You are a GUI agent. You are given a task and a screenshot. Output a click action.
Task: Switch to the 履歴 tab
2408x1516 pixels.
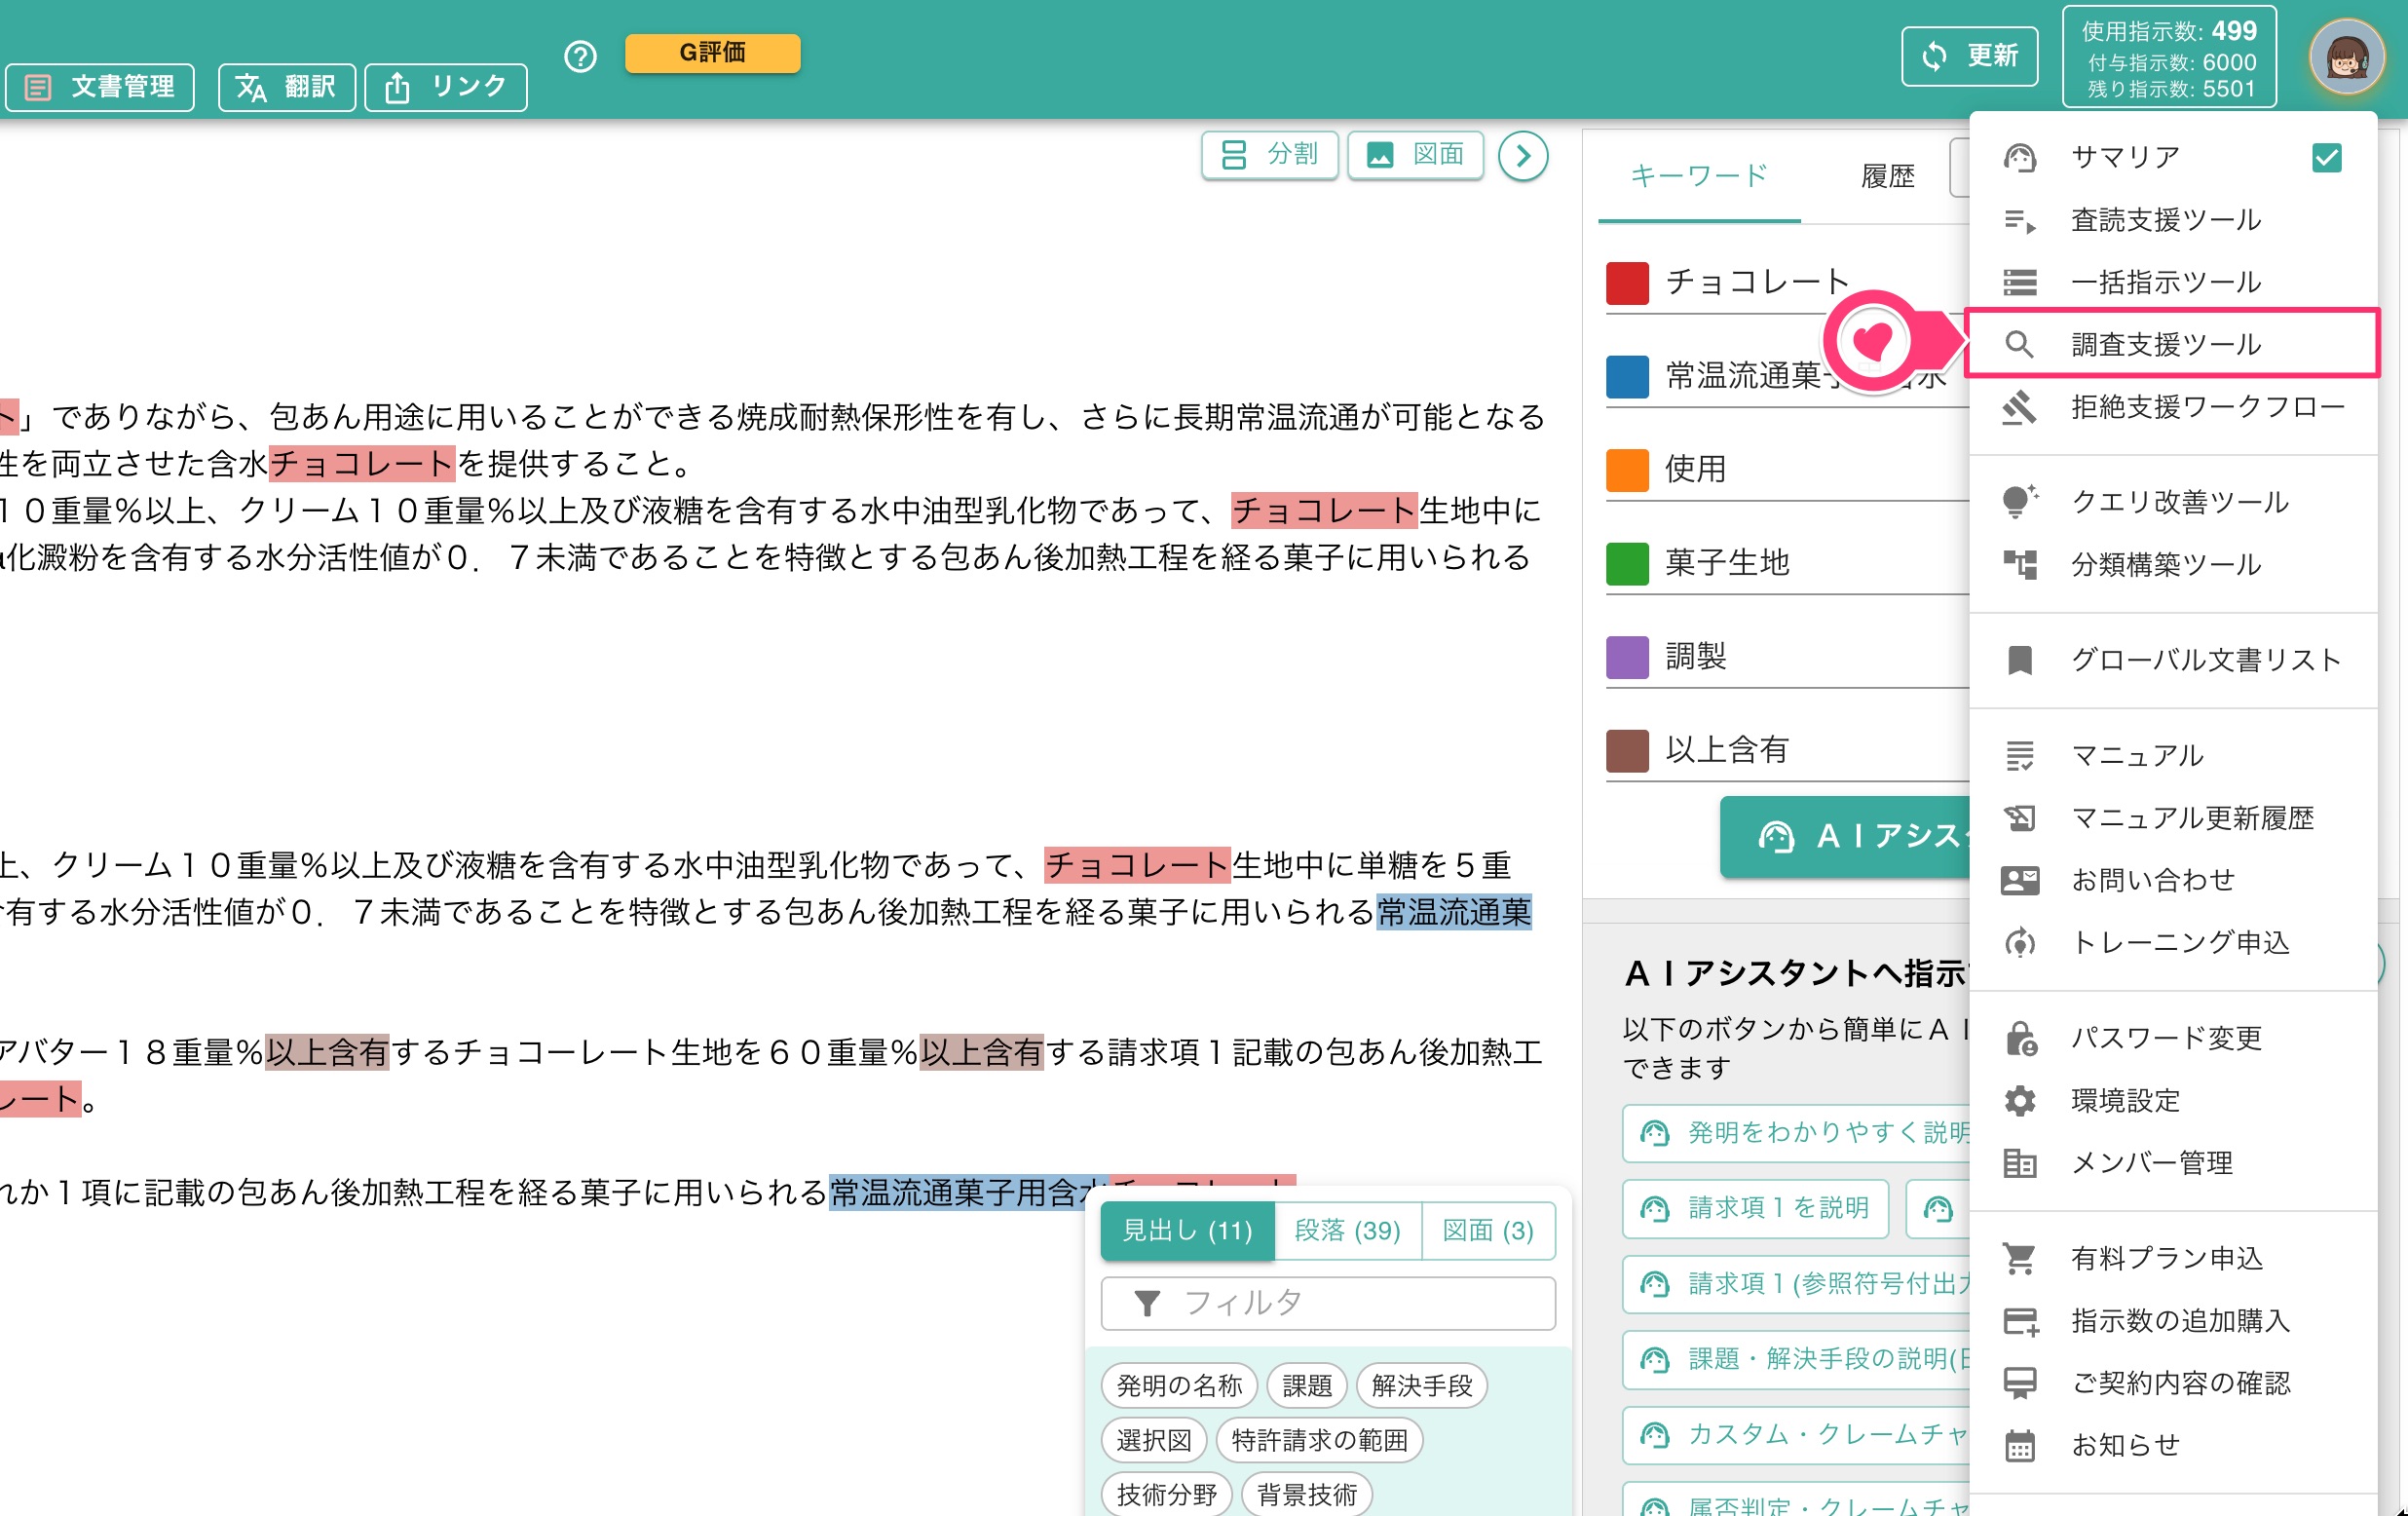pos(1886,177)
